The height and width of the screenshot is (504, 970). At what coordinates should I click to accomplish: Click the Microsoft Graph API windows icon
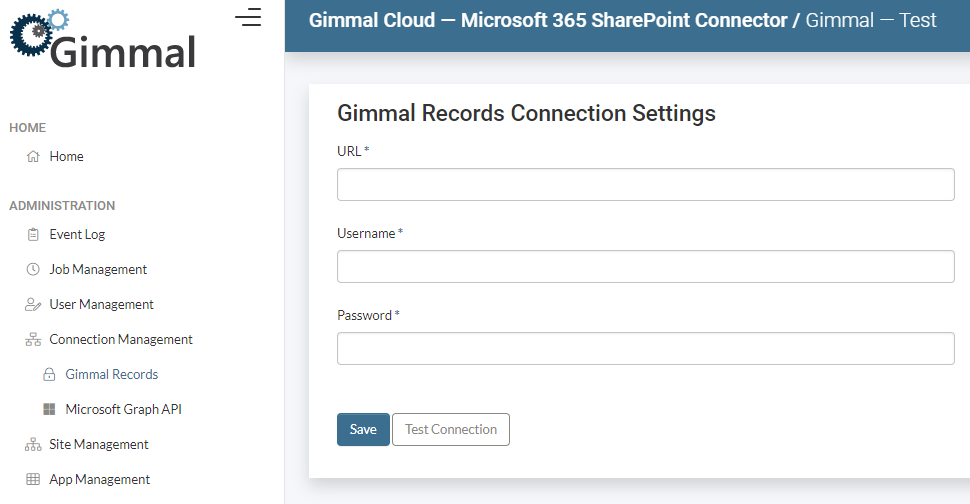point(49,410)
